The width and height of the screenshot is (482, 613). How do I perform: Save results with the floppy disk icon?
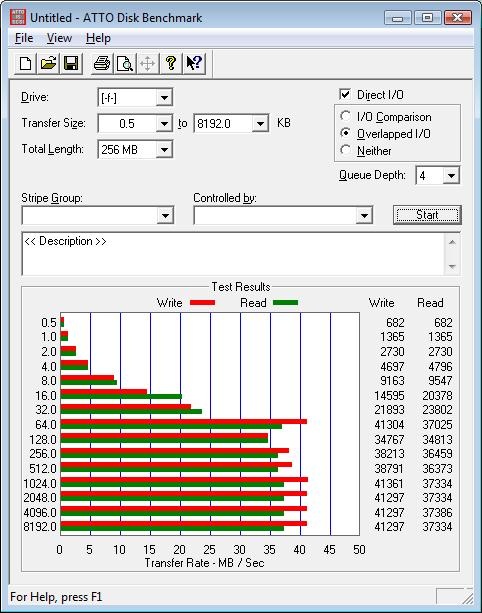click(x=71, y=63)
